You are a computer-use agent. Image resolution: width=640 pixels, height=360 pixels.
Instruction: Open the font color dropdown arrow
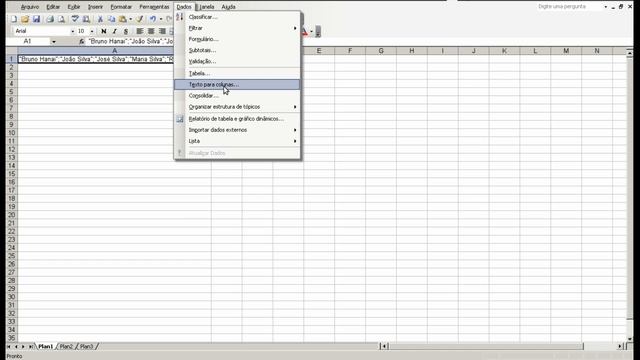pyautogui.click(x=311, y=31)
